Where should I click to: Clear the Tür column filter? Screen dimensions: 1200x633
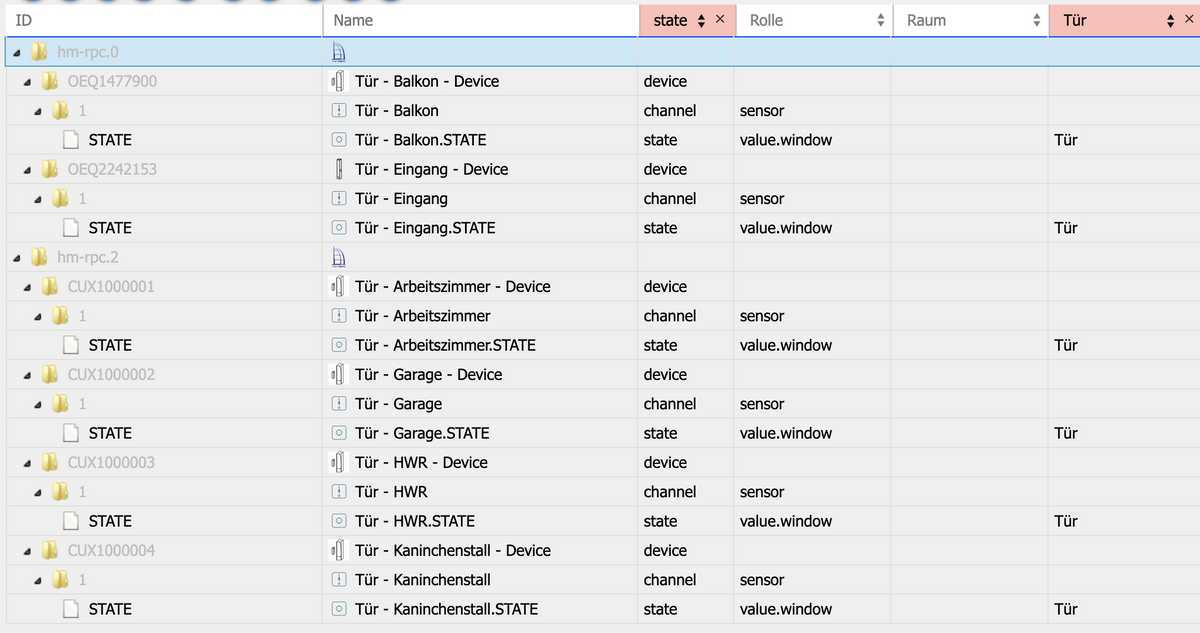pos(1187,20)
